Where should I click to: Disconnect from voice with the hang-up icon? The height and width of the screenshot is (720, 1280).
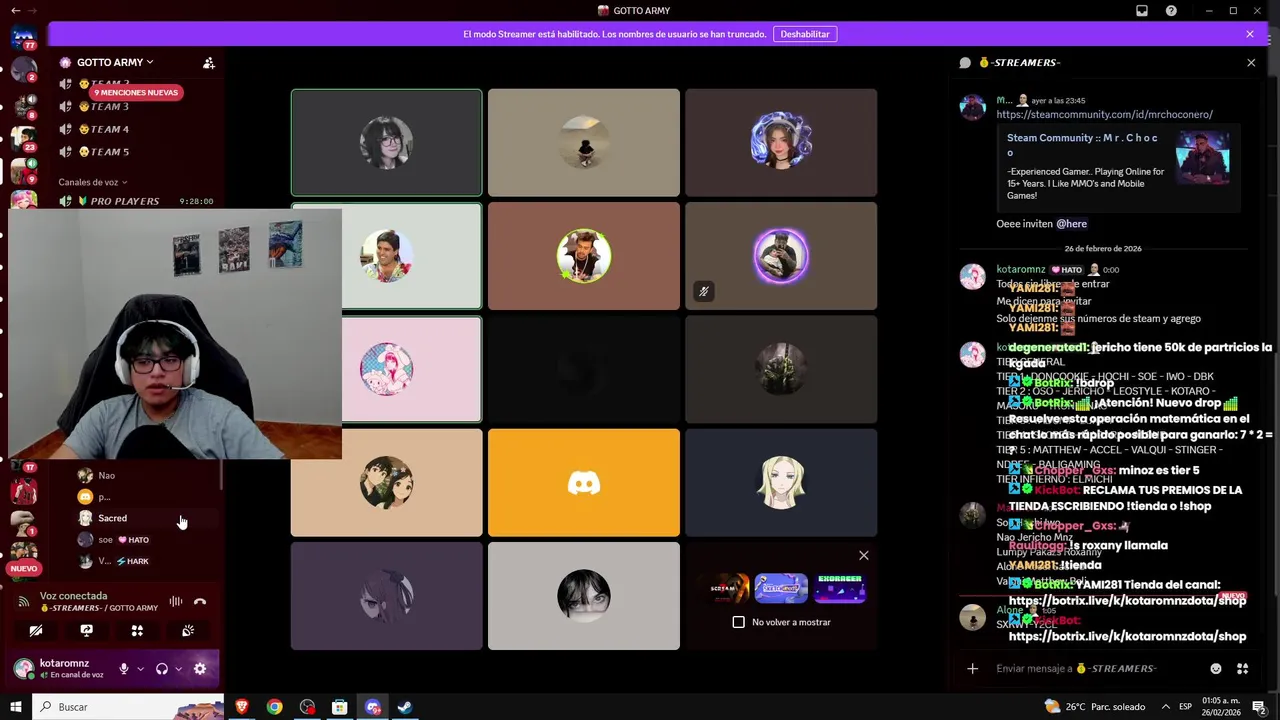[x=200, y=602]
